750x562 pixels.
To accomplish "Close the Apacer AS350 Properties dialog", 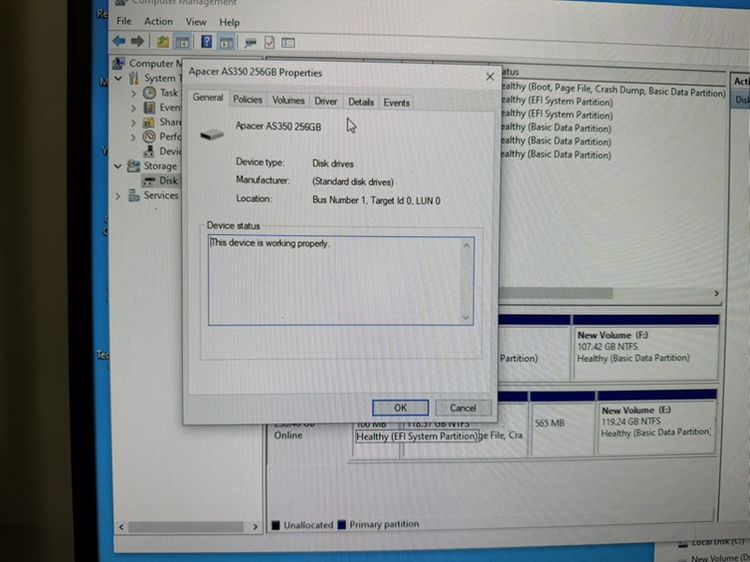I will [x=489, y=77].
